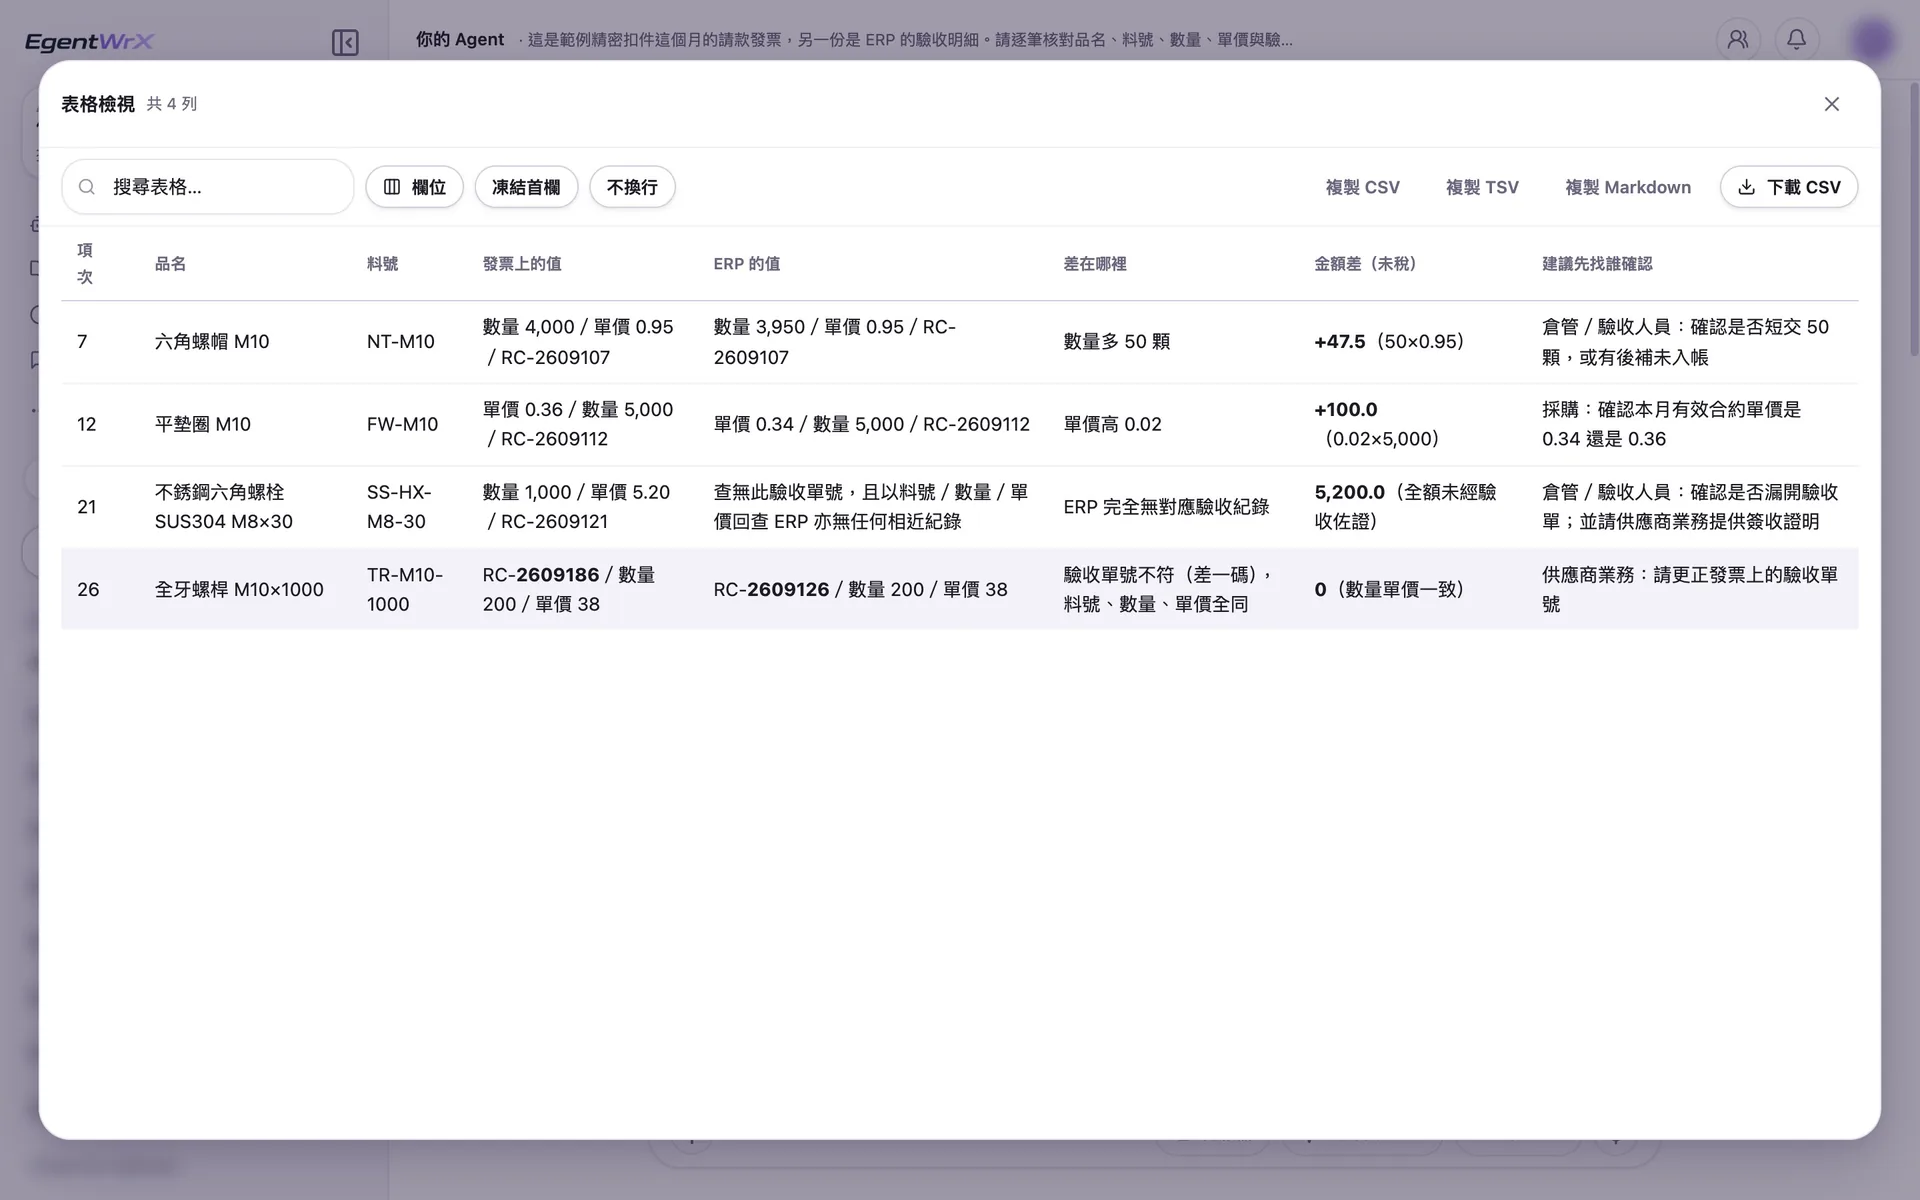Open the purple profile avatar
Viewport: 1920px width, 1200px height.
tap(1872, 40)
